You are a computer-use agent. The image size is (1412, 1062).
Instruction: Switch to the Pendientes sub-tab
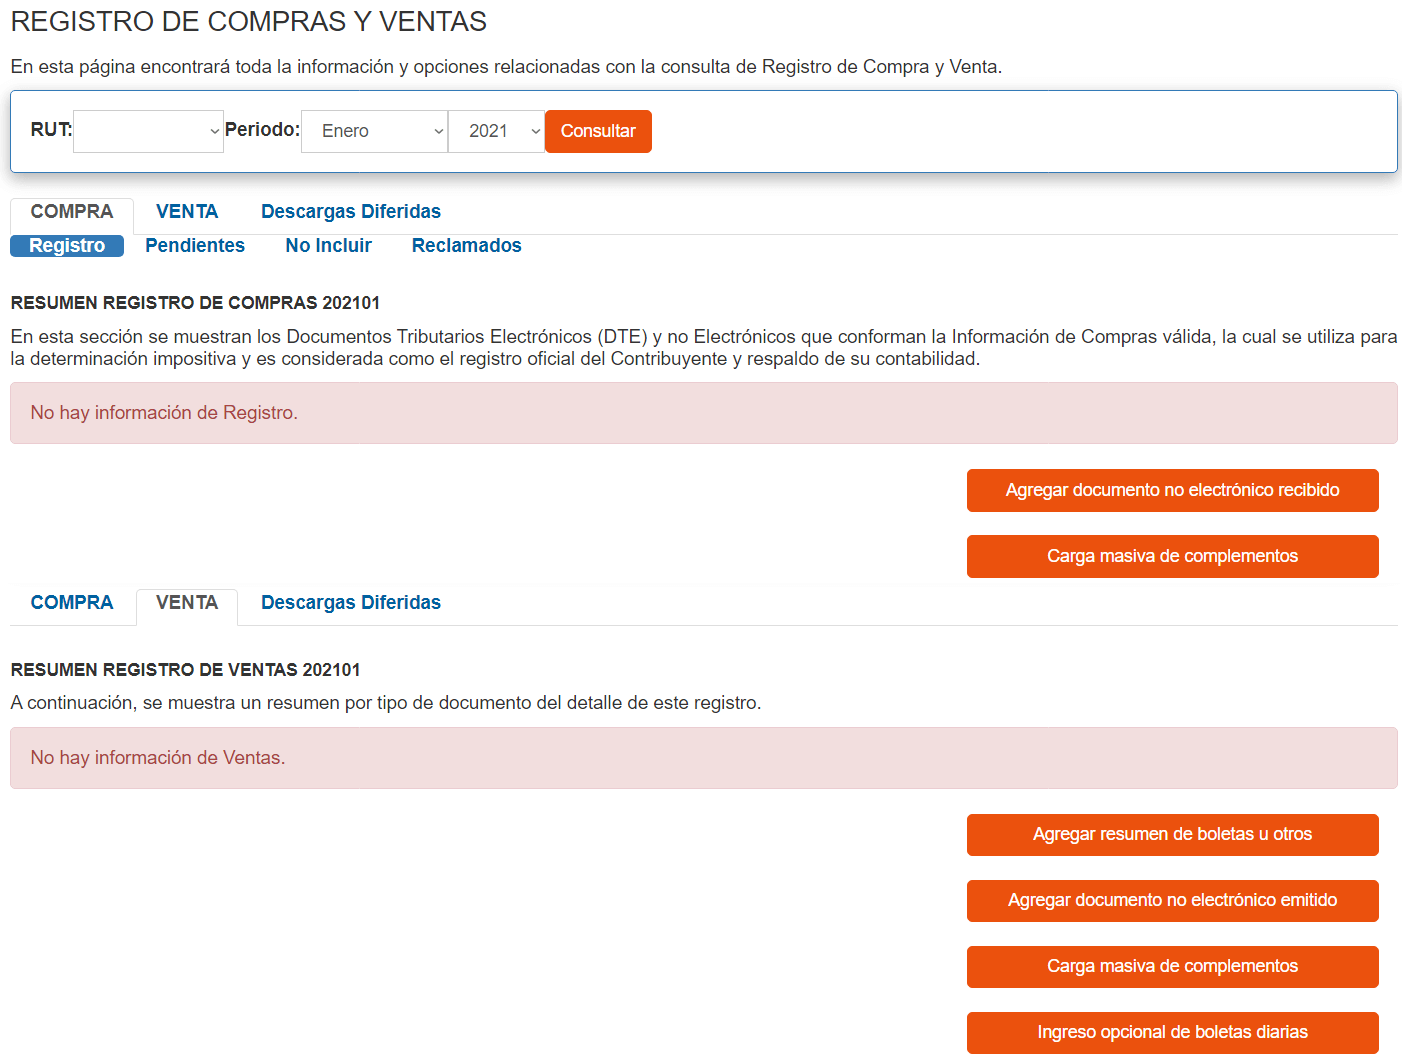[x=194, y=245]
